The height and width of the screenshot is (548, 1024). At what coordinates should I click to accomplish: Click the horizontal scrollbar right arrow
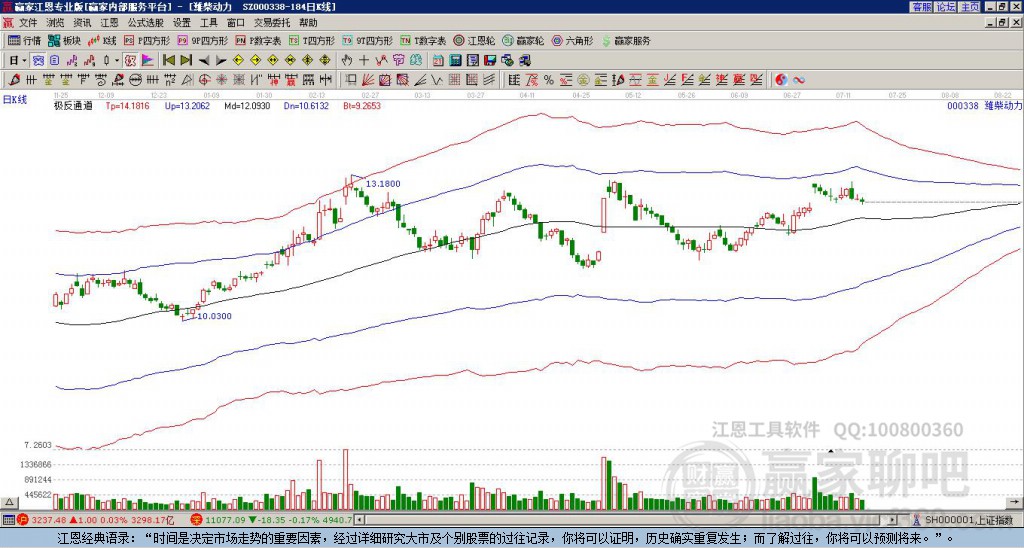(892, 520)
